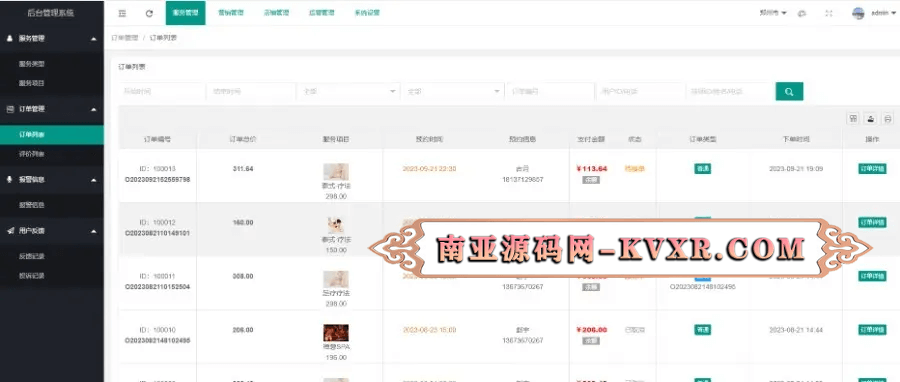This screenshot has height=382, width=900.
Task: Focus the technician ID/name/phone search field
Action: [x=730, y=91]
